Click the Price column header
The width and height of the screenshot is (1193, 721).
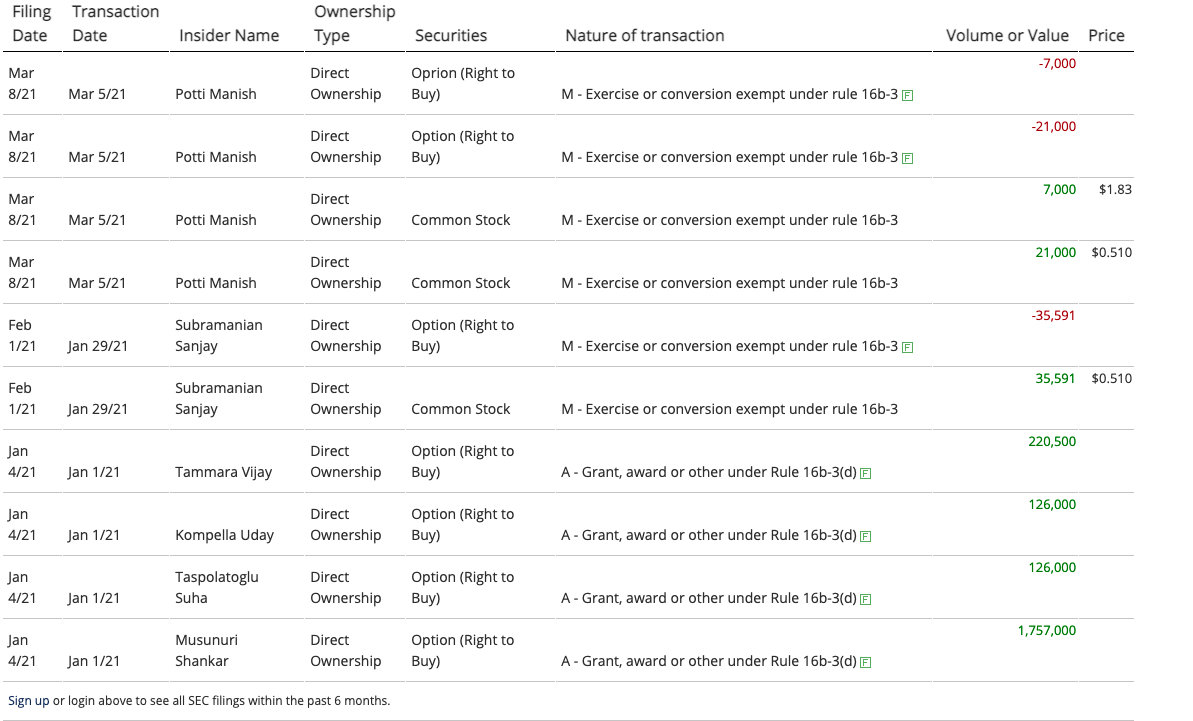tap(1106, 36)
